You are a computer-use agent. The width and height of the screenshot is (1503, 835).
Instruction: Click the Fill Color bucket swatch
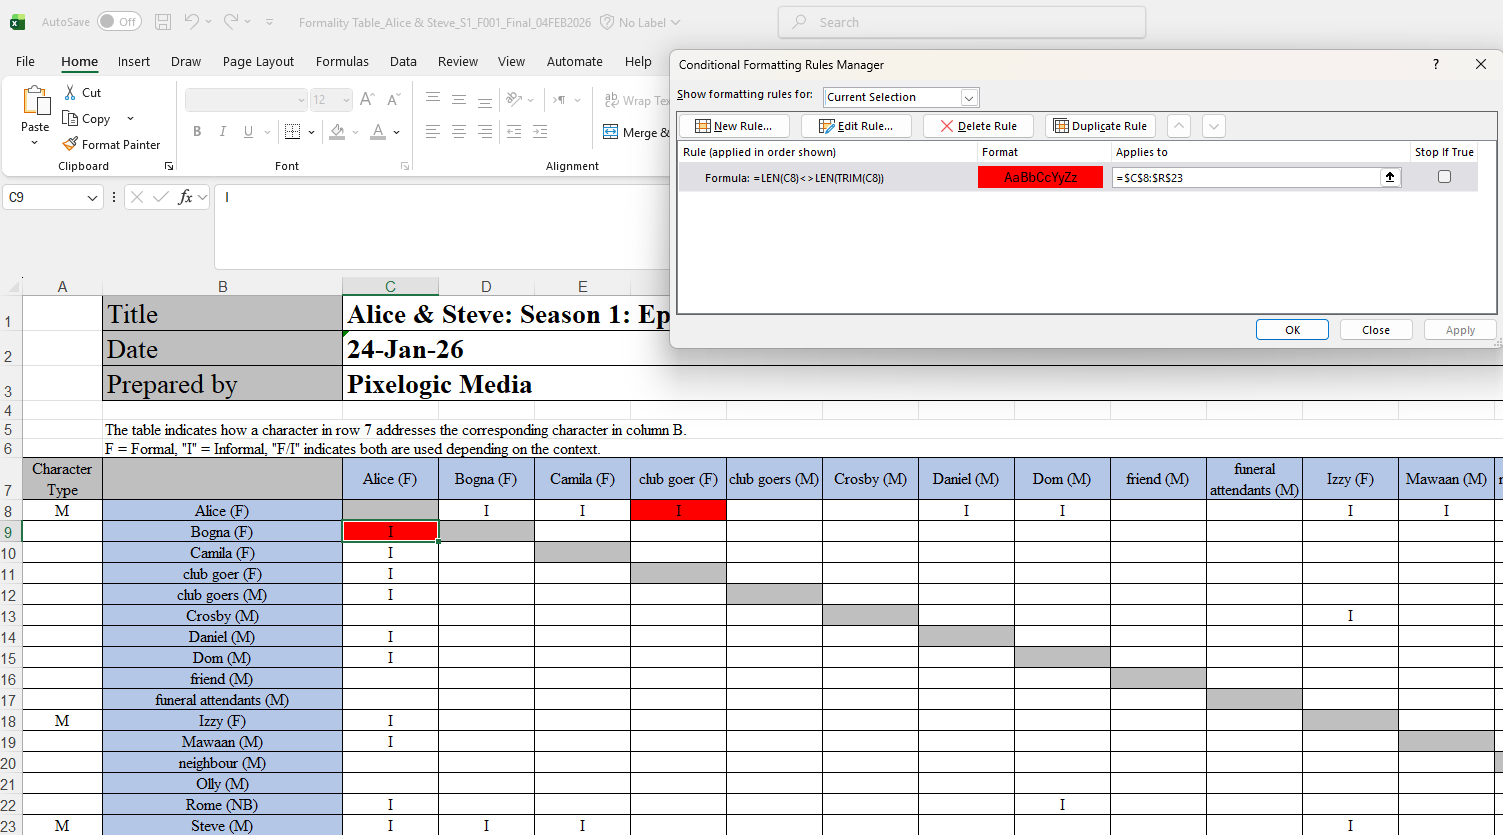tap(338, 131)
